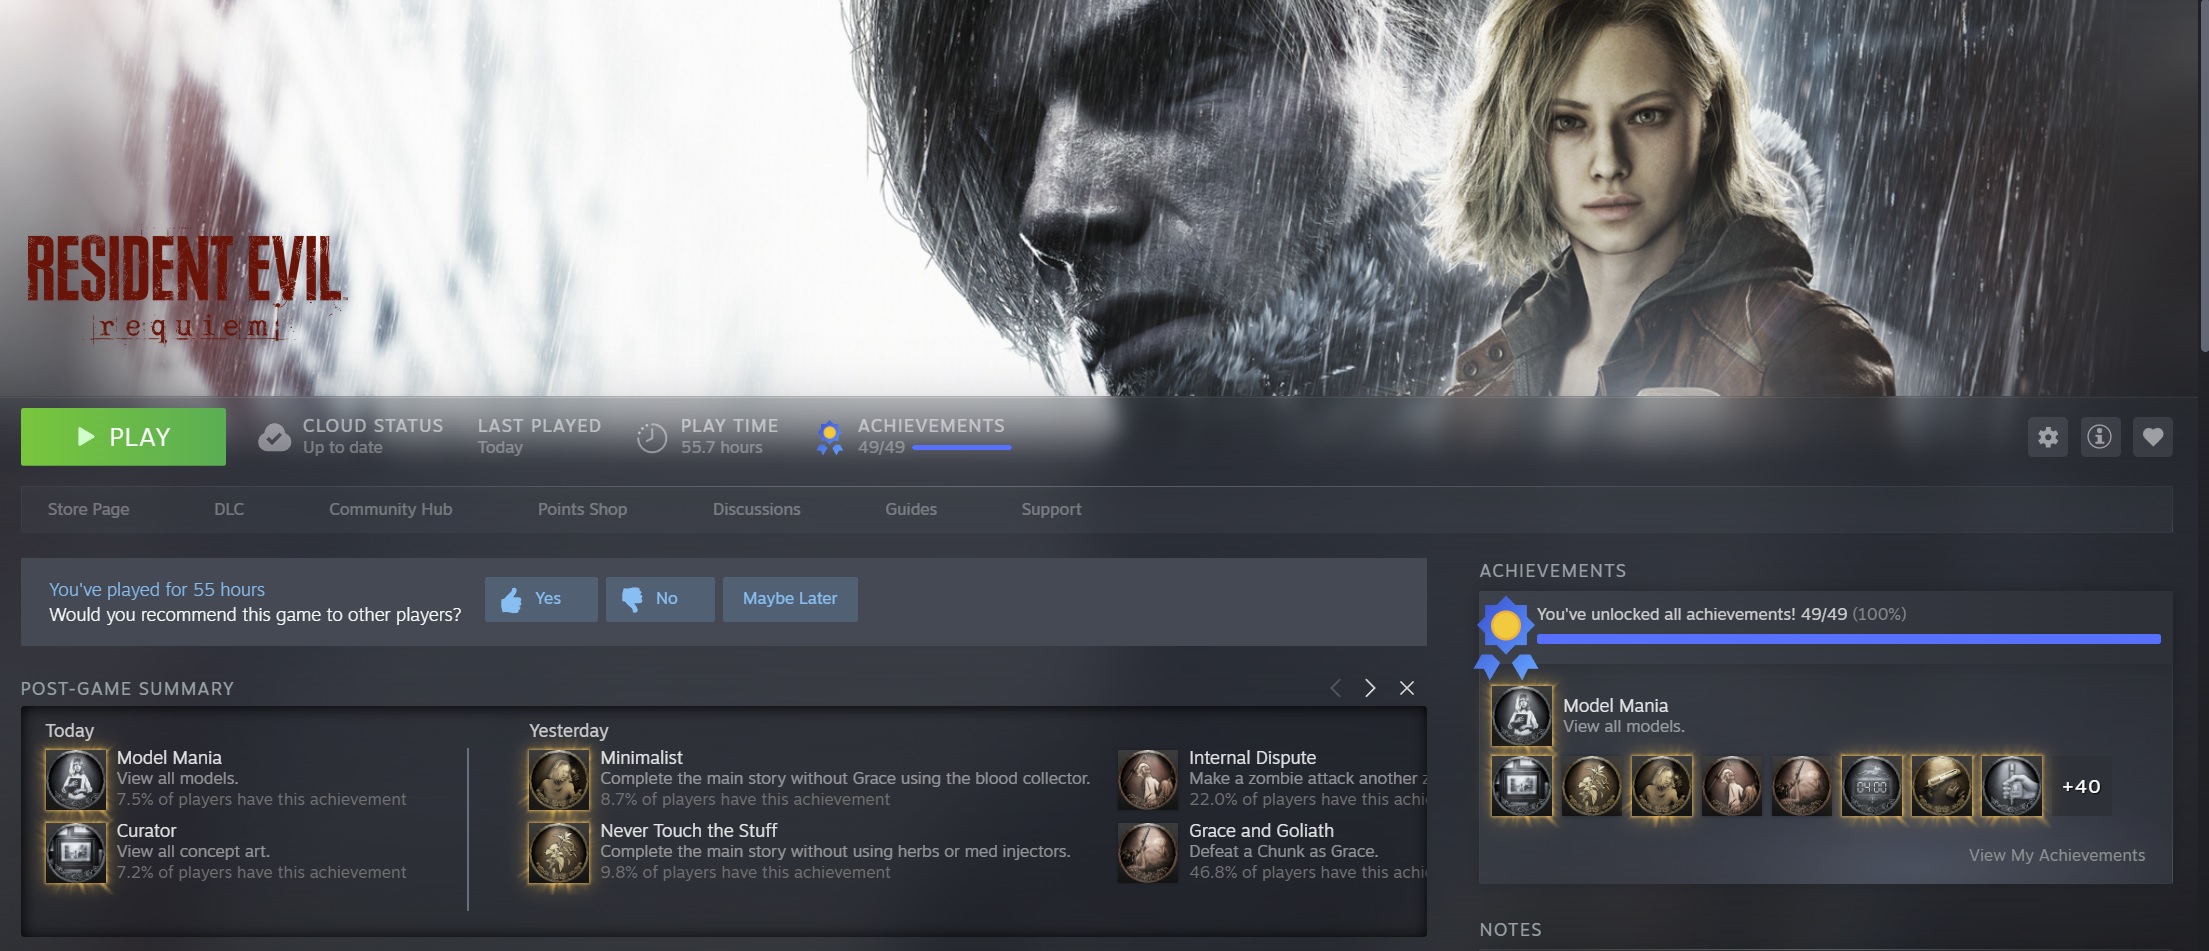
Task: Select the blonde woman icon in Achievements panel row
Action: point(1662,786)
